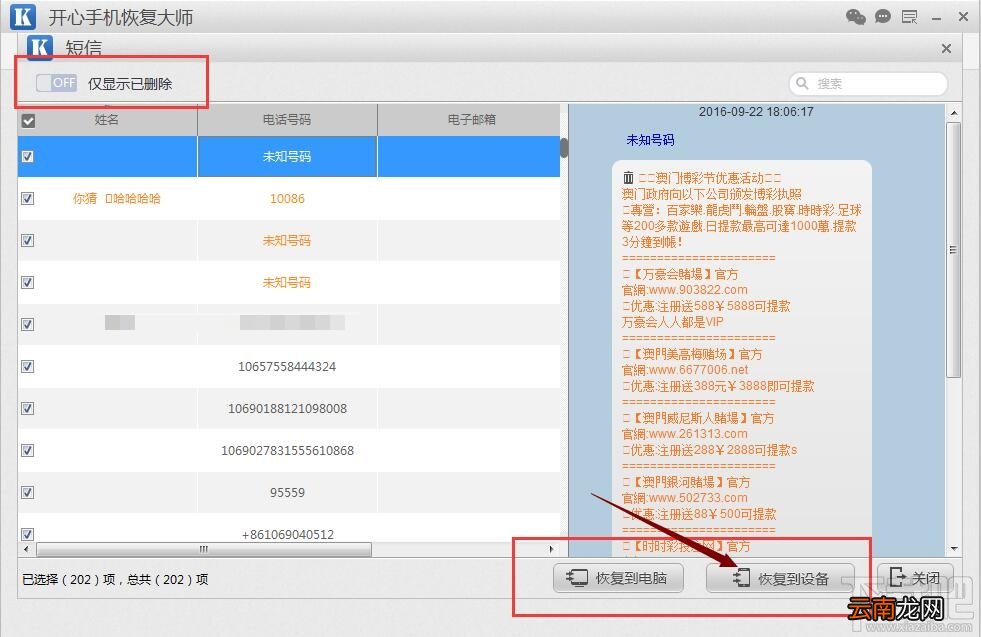
Task: Uncheck the checkbox for +861069040512
Action: point(28,534)
